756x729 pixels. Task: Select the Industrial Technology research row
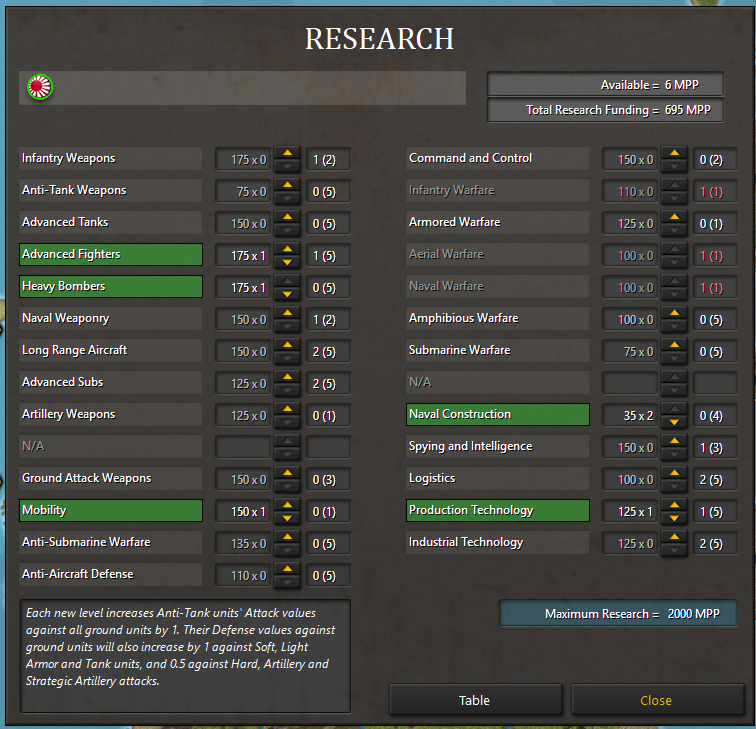(x=498, y=542)
